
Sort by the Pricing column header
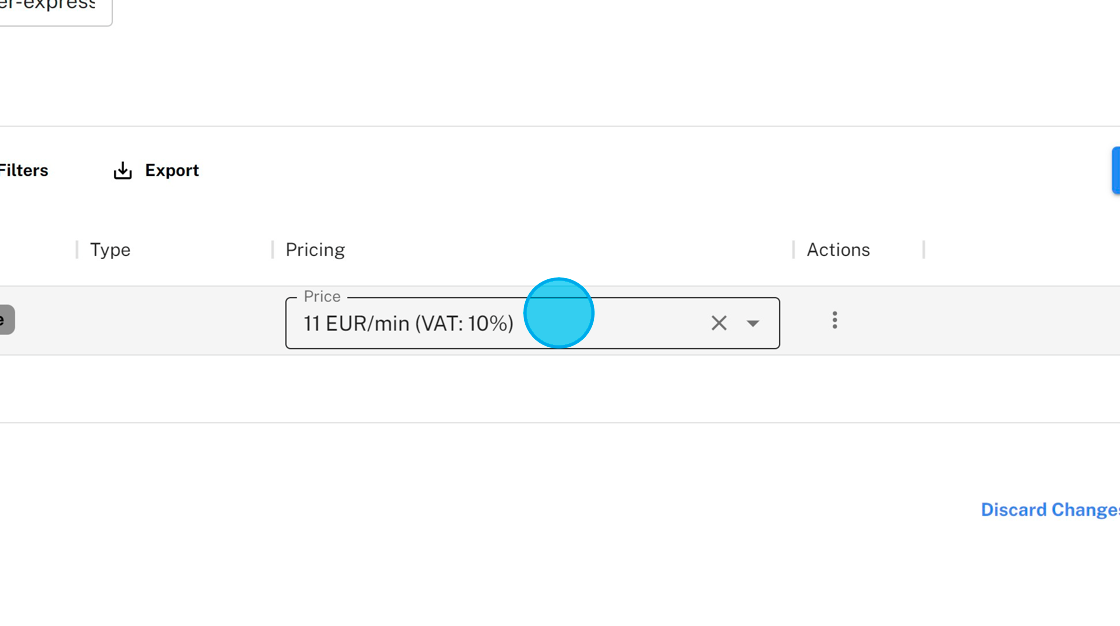coord(315,250)
